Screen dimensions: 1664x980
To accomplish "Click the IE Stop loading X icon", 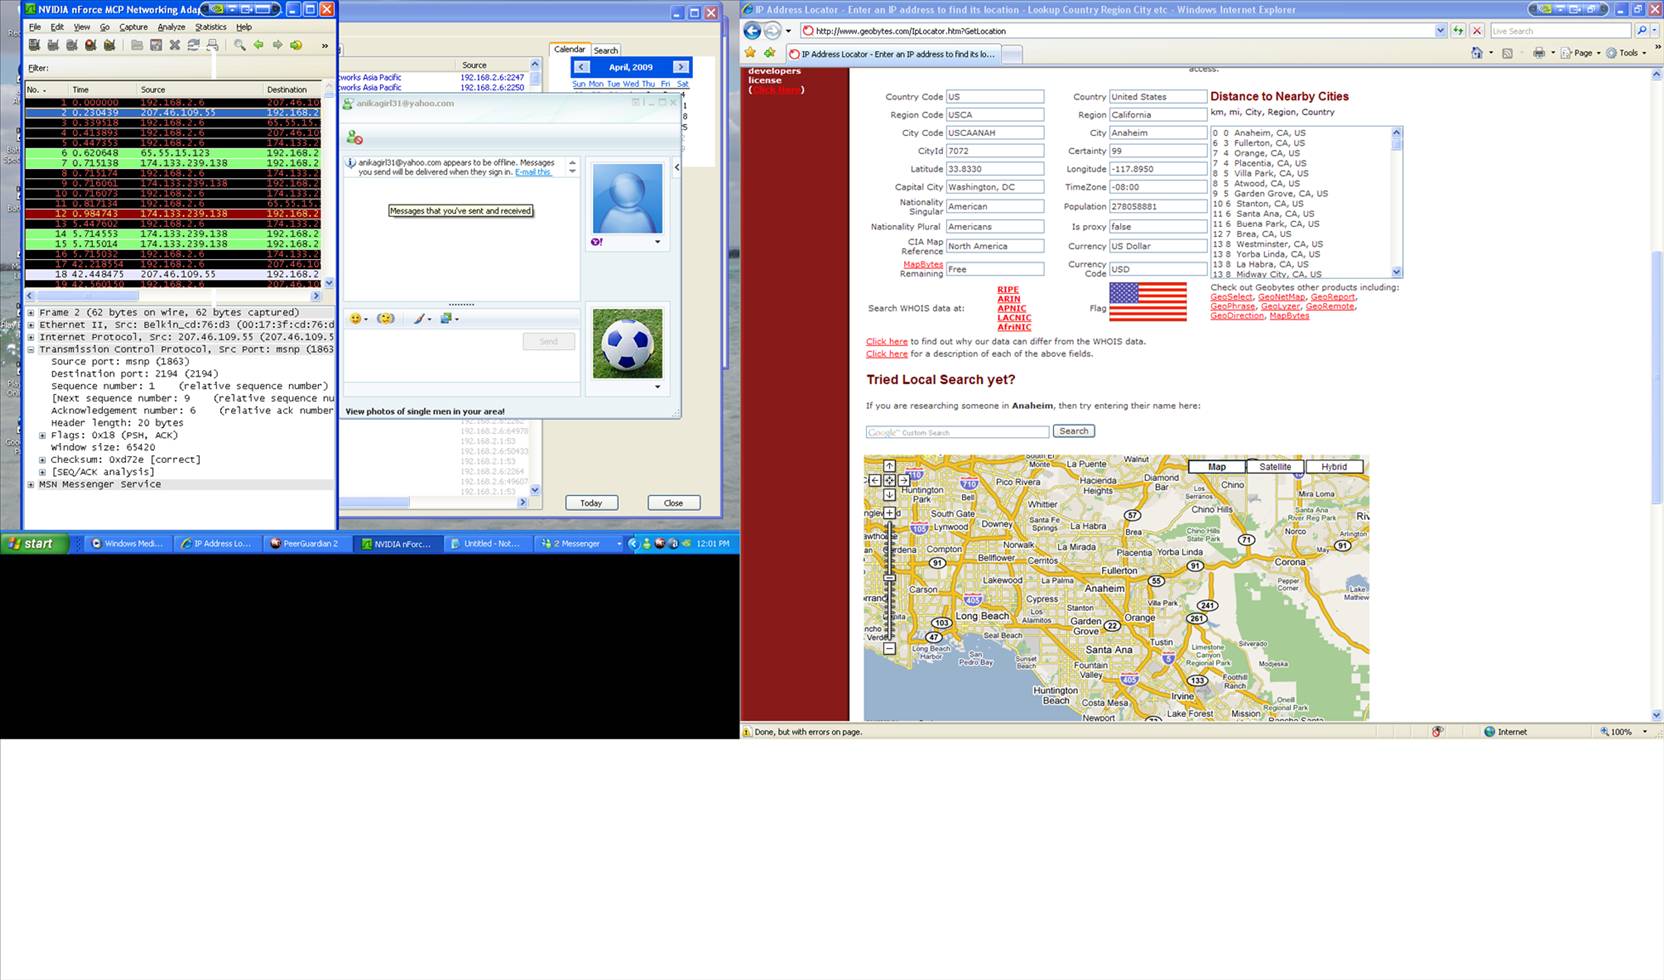I will point(1476,31).
